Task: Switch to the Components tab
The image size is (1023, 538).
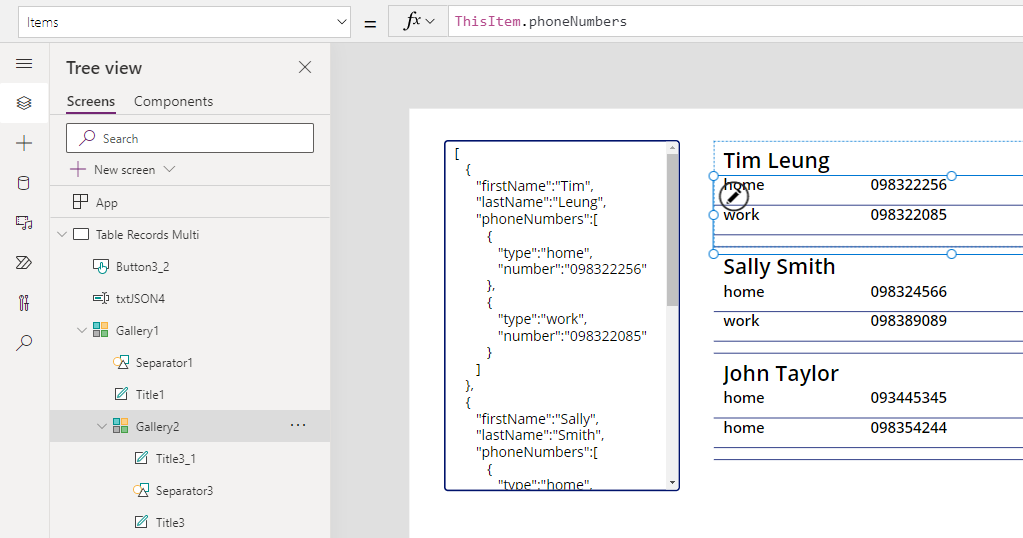Action: [x=173, y=101]
